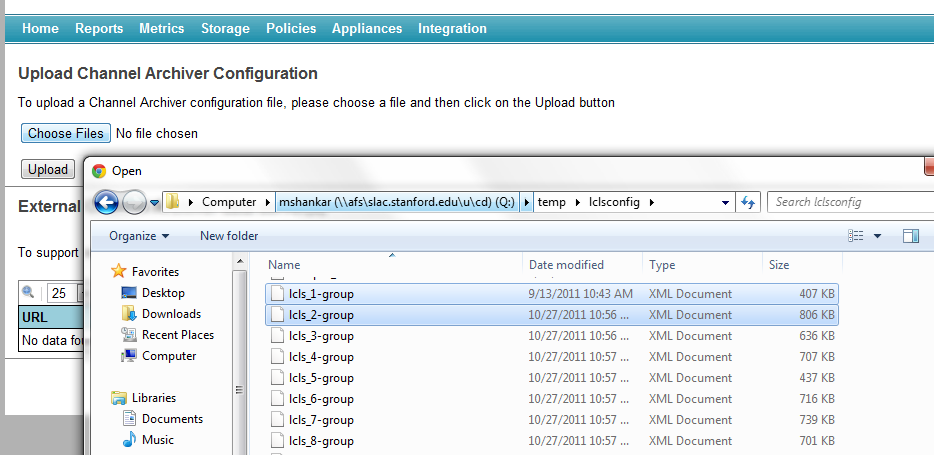934x455 pixels.
Task: Expand the Organize dropdown menu
Action: pyautogui.click(x=139, y=236)
